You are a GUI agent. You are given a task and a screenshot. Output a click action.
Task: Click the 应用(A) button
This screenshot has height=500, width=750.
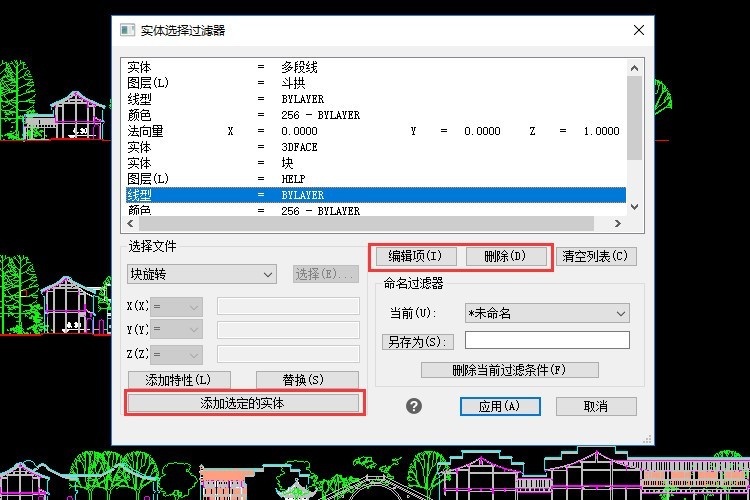[500, 406]
